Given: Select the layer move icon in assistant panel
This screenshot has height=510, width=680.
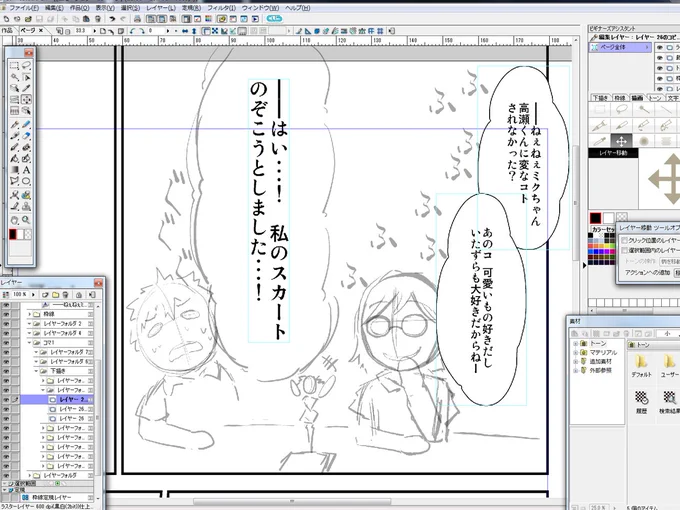Looking at the screenshot, I should pos(621,141).
